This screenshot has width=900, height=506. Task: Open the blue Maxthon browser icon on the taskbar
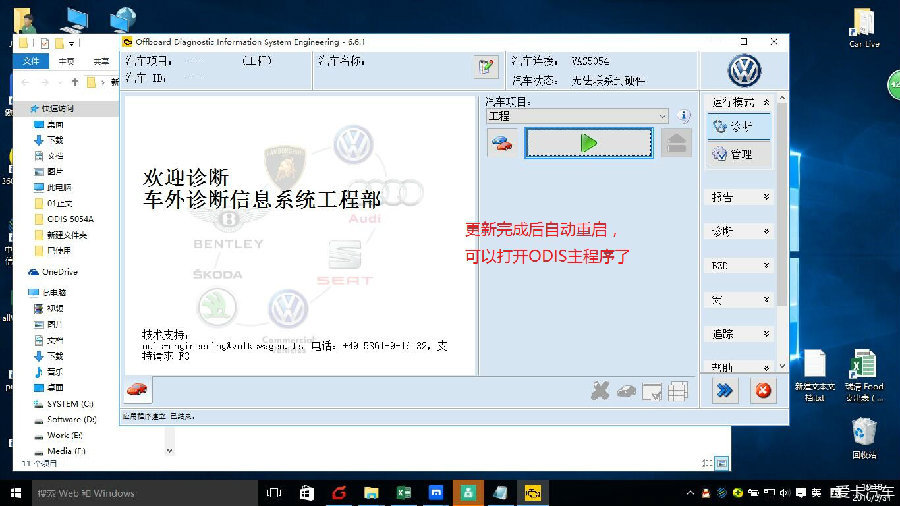[x=436, y=493]
